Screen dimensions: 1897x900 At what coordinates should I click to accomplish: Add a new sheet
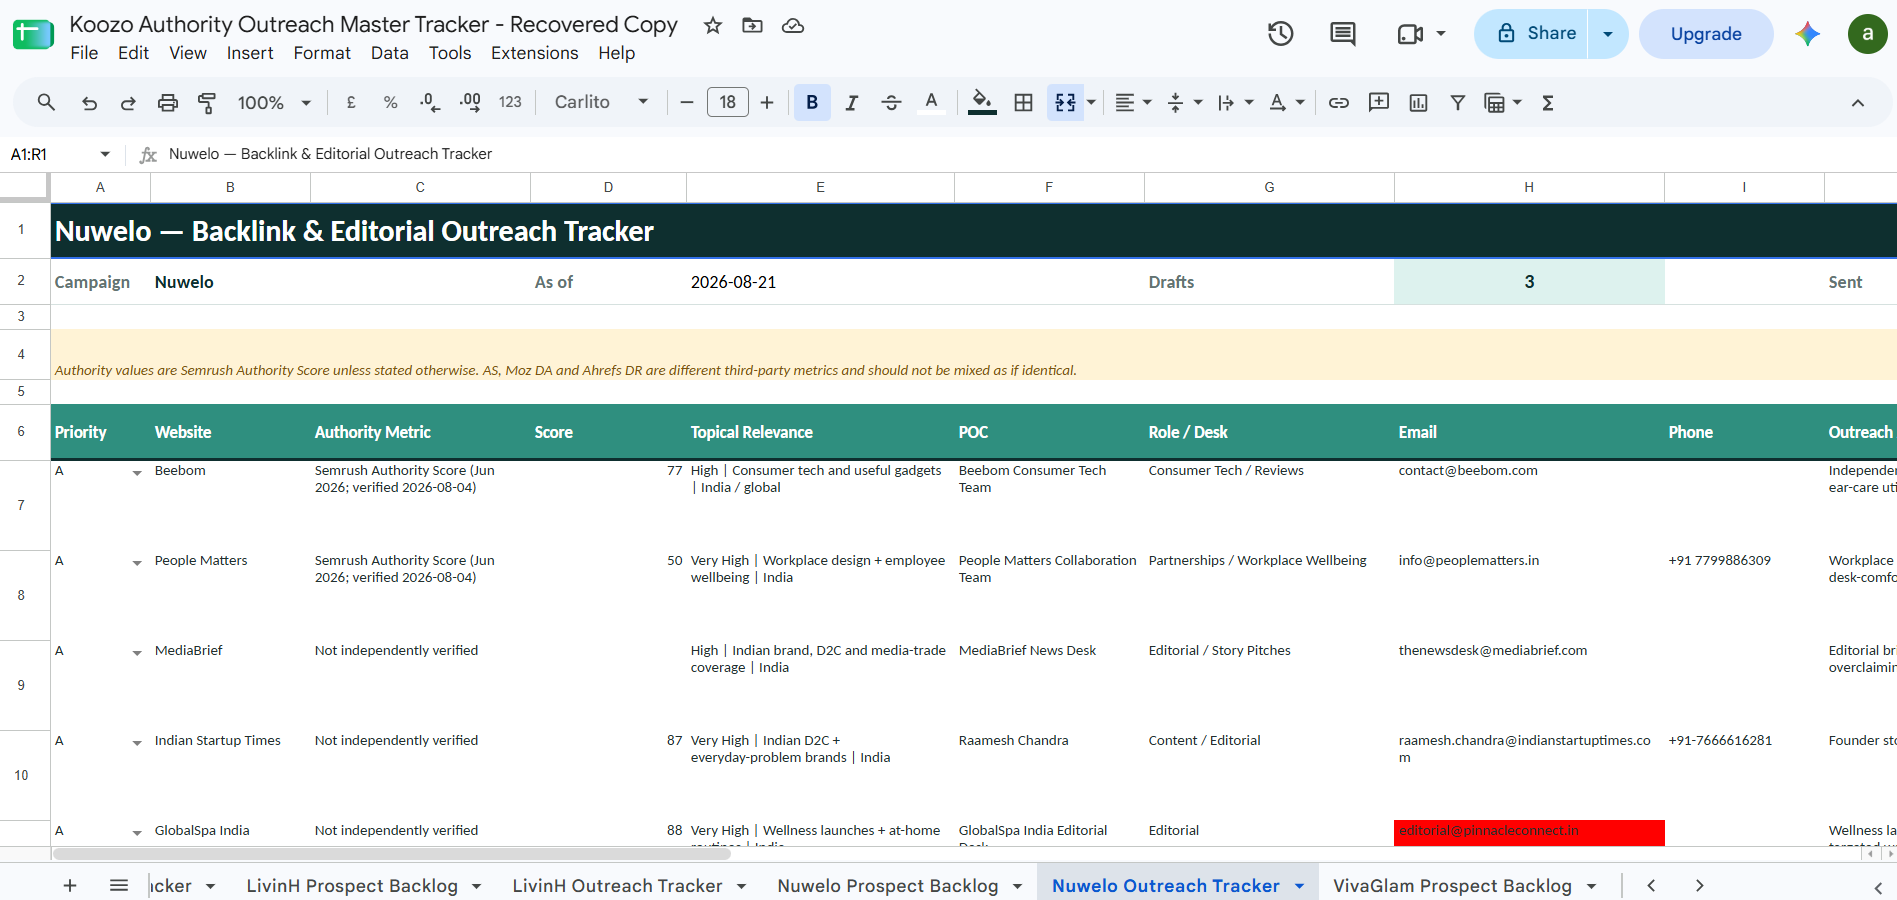pyautogui.click(x=70, y=886)
